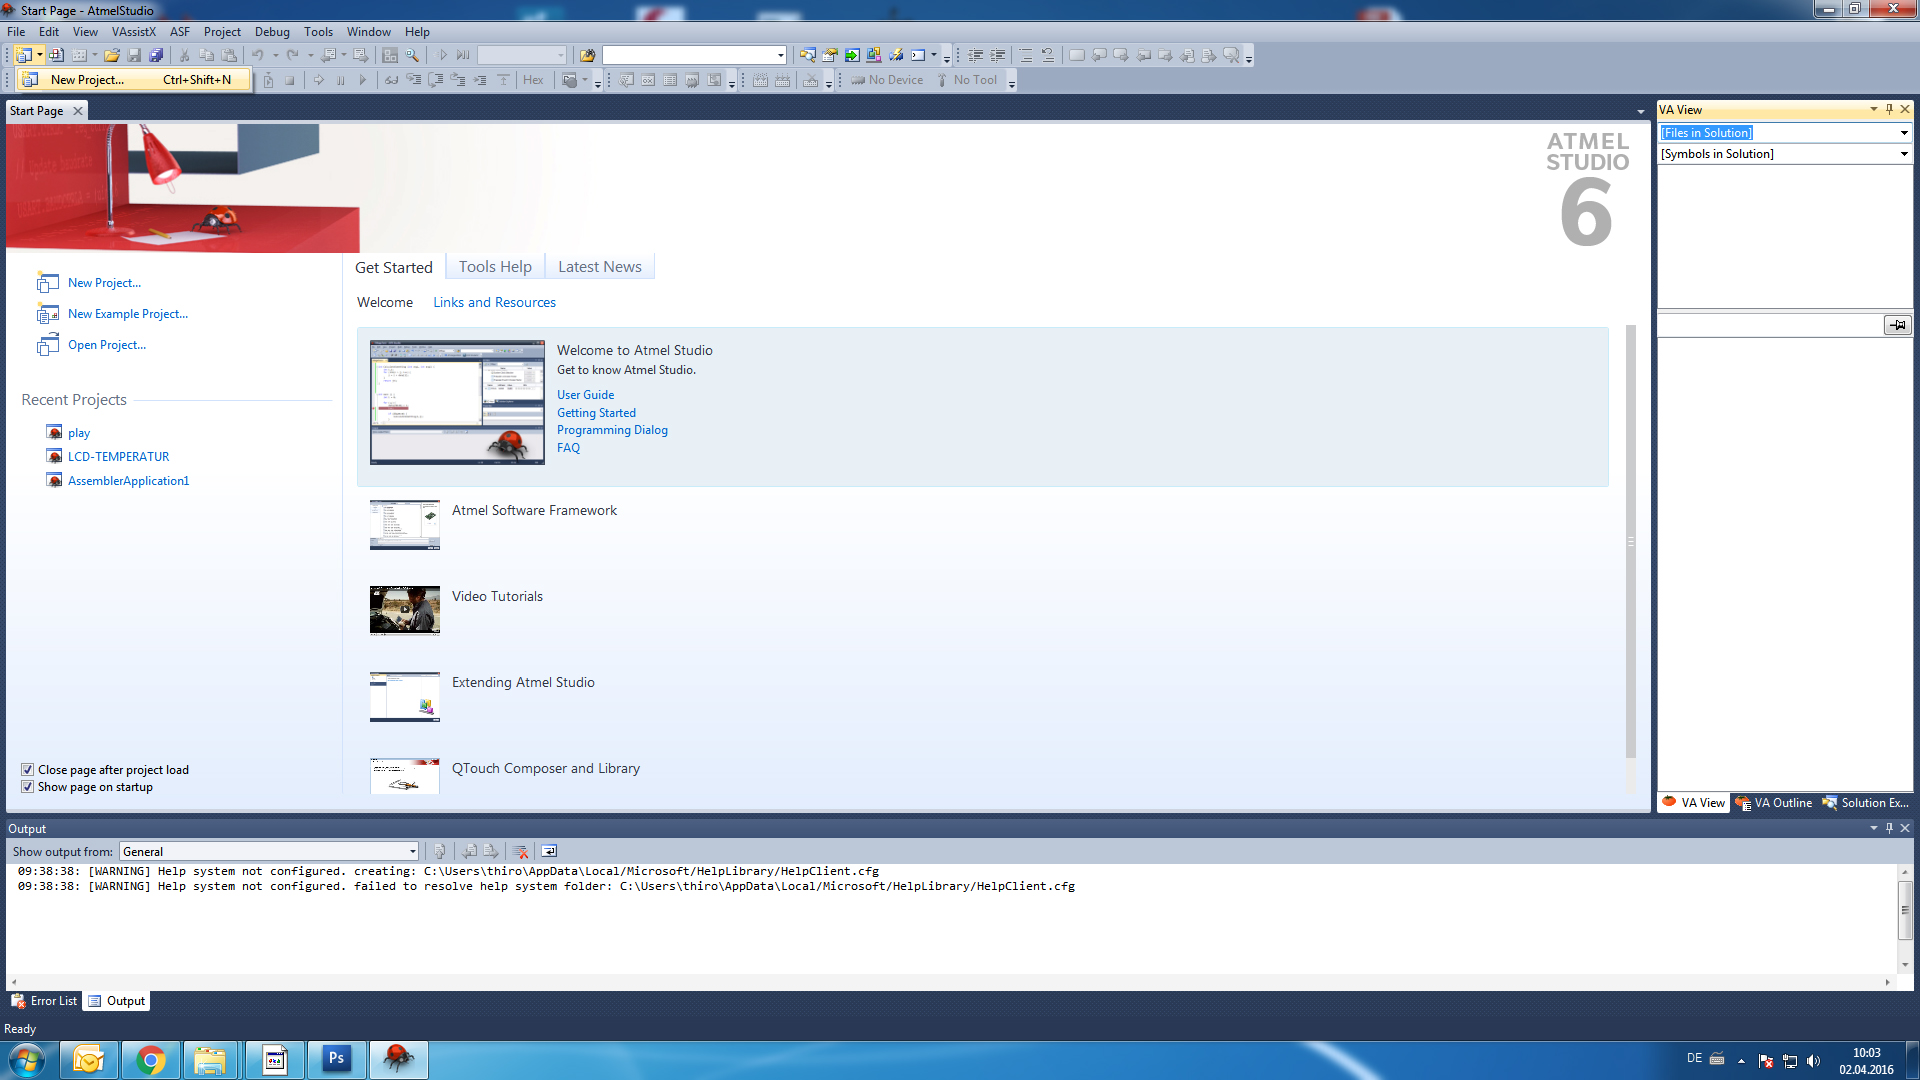The height and width of the screenshot is (1080, 1920).
Task: Click the No Tool button
Action: pos(967,80)
